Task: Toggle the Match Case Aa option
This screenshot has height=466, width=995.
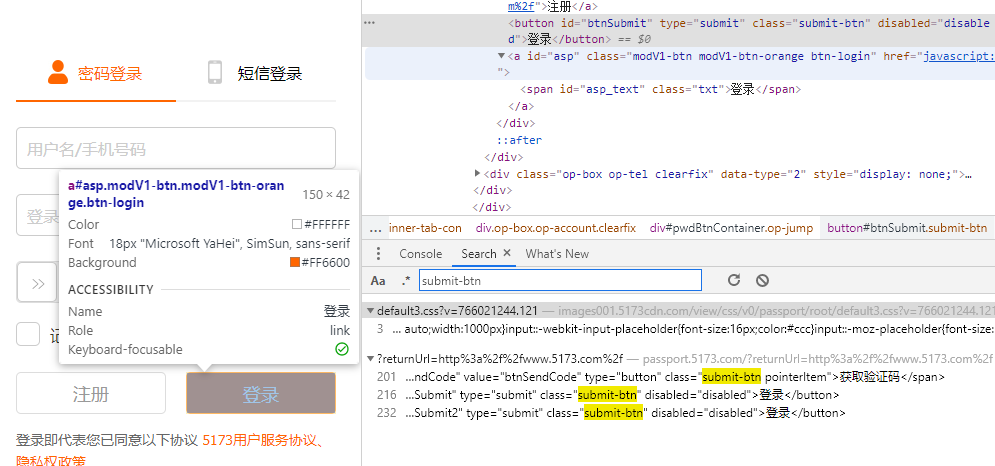Action: [378, 280]
